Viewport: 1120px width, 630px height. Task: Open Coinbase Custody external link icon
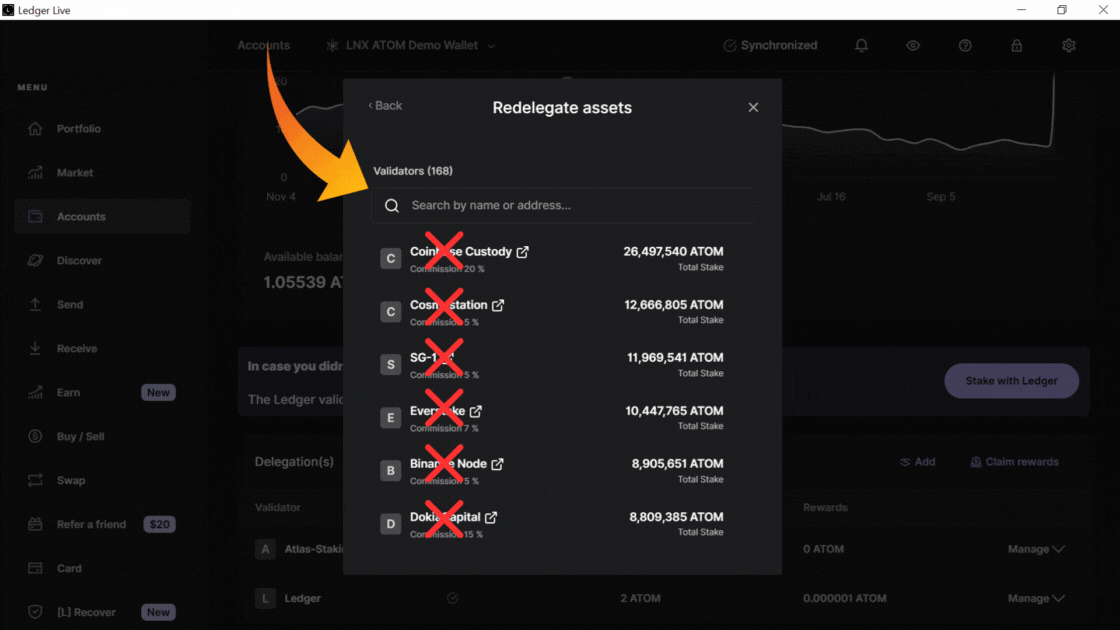(522, 252)
